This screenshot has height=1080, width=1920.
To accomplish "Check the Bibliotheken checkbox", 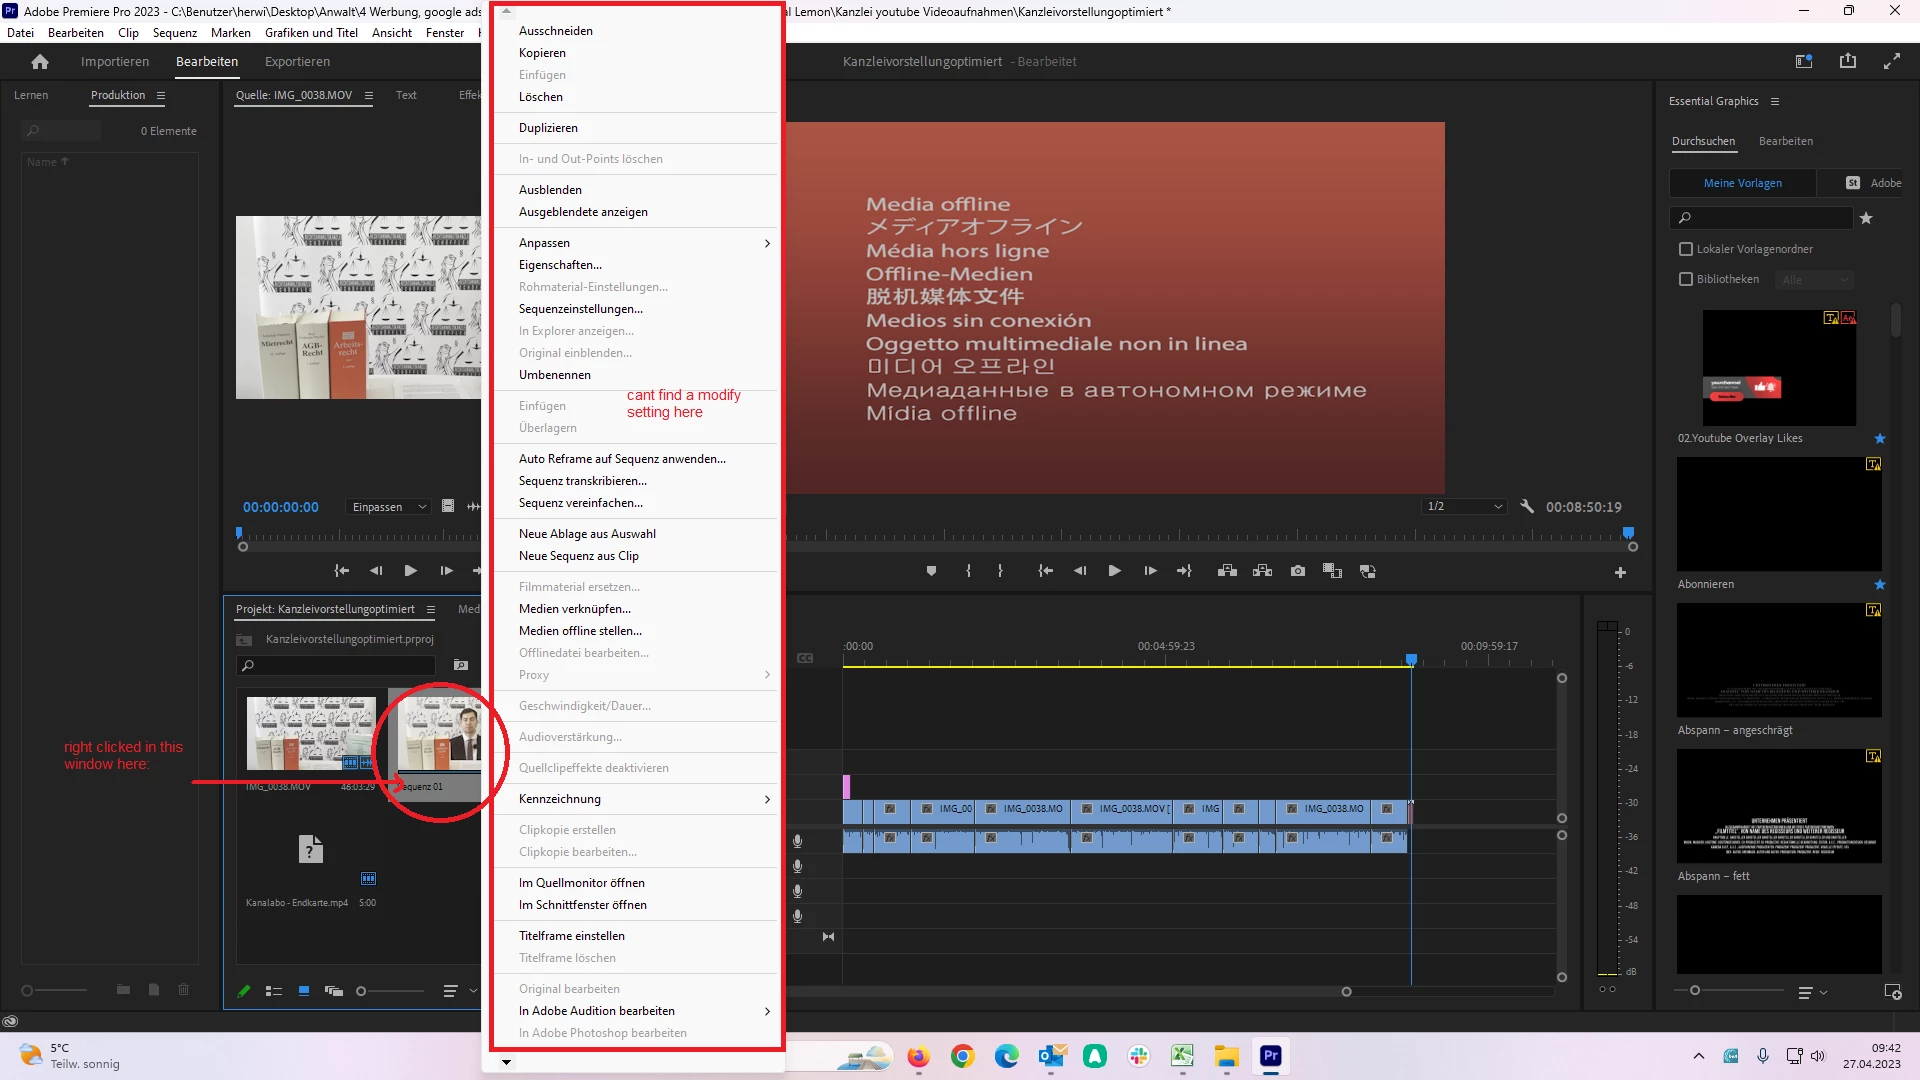I will coord(1686,279).
